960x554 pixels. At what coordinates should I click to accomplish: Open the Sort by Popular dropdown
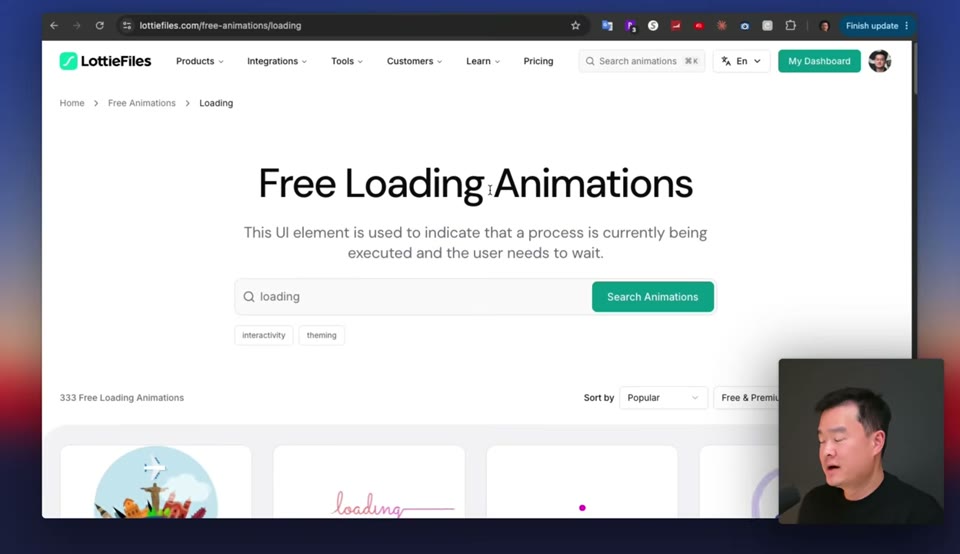[663, 398]
